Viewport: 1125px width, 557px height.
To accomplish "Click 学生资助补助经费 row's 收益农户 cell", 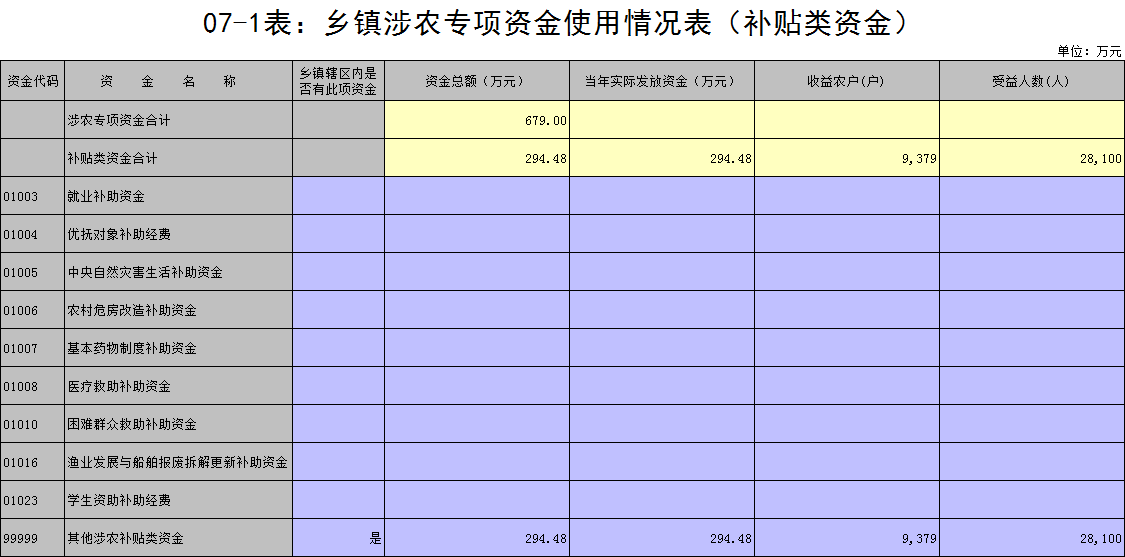I will click(x=846, y=500).
